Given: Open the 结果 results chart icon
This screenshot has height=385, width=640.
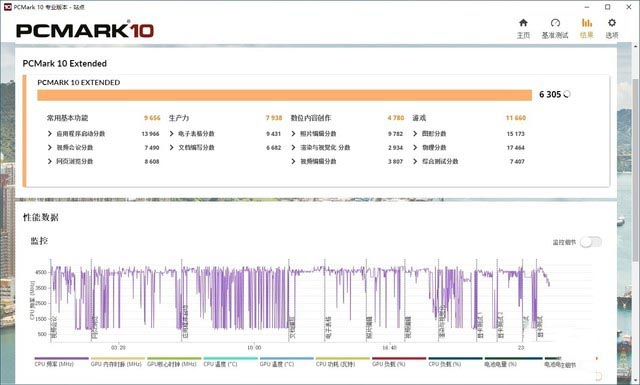Looking at the screenshot, I should pyautogui.click(x=587, y=23).
